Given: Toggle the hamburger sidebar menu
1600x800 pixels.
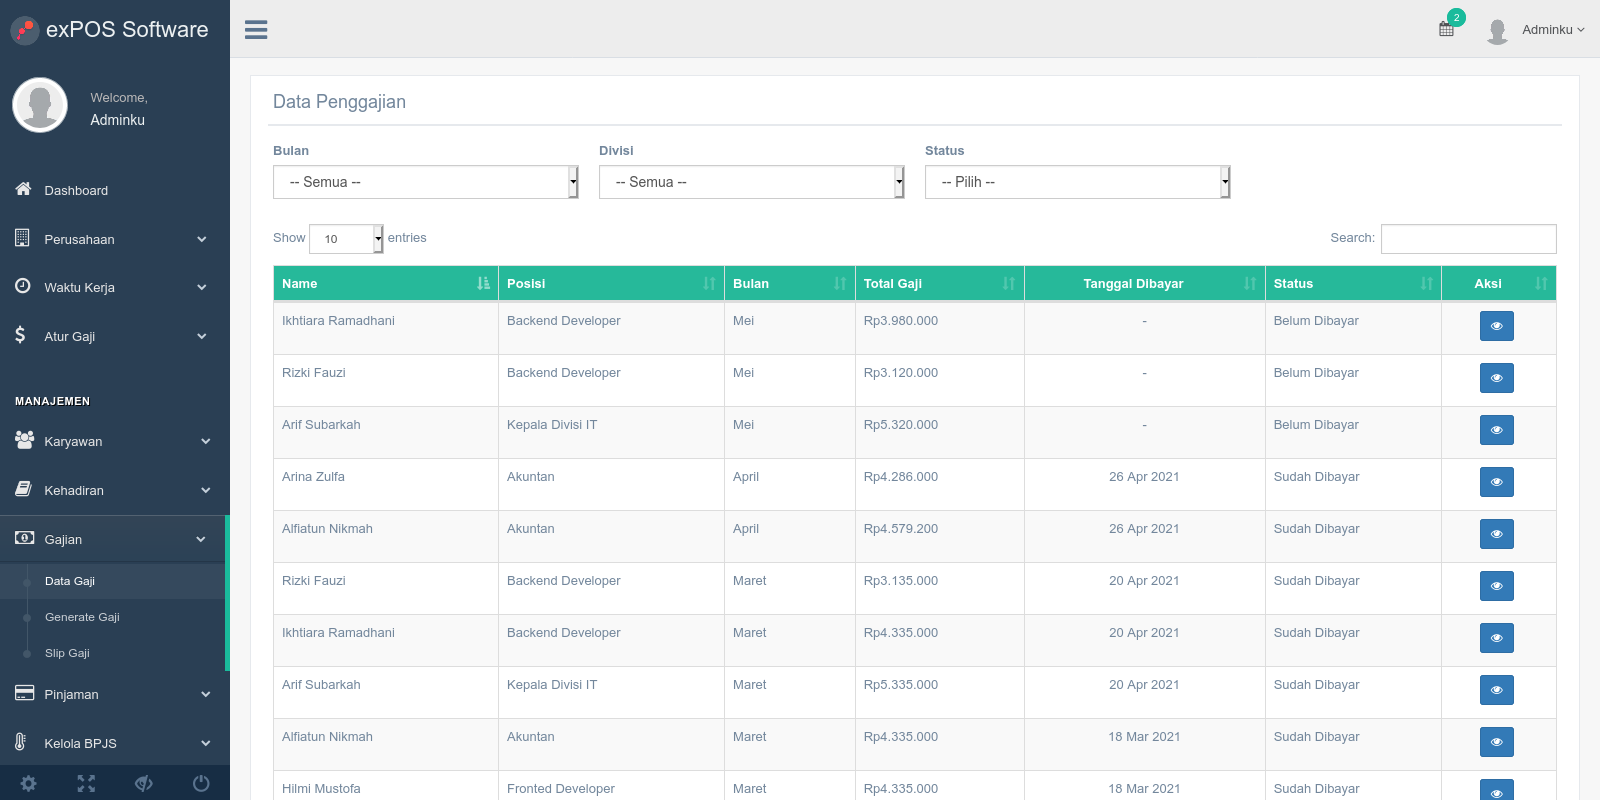Looking at the screenshot, I should pos(256,30).
